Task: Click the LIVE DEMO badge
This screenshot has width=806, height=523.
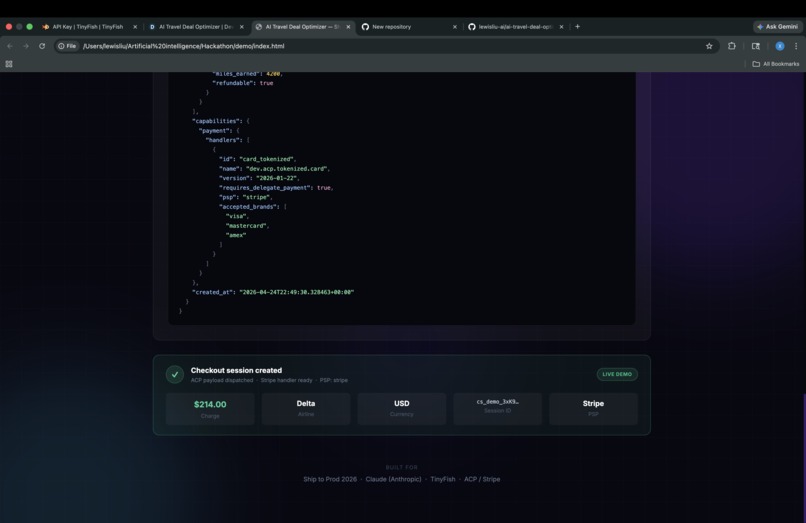Action: pyautogui.click(x=617, y=374)
